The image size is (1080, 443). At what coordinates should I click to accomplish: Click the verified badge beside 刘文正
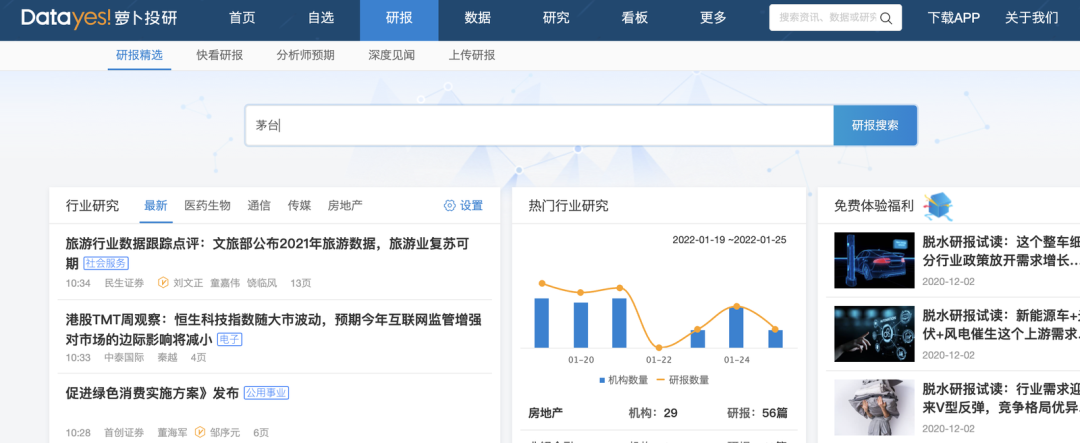tap(163, 282)
